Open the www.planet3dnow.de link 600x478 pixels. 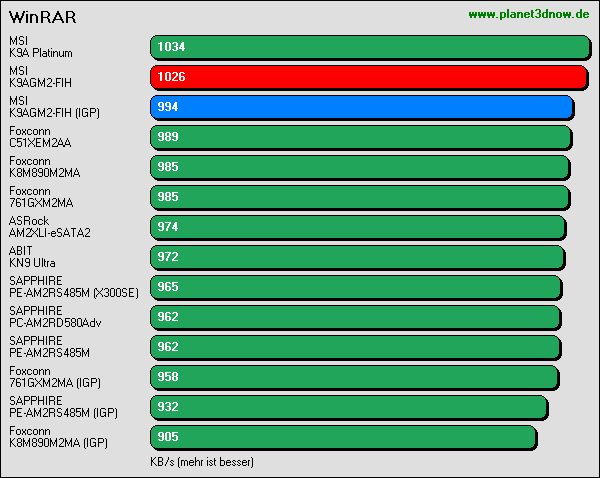(x=529, y=15)
